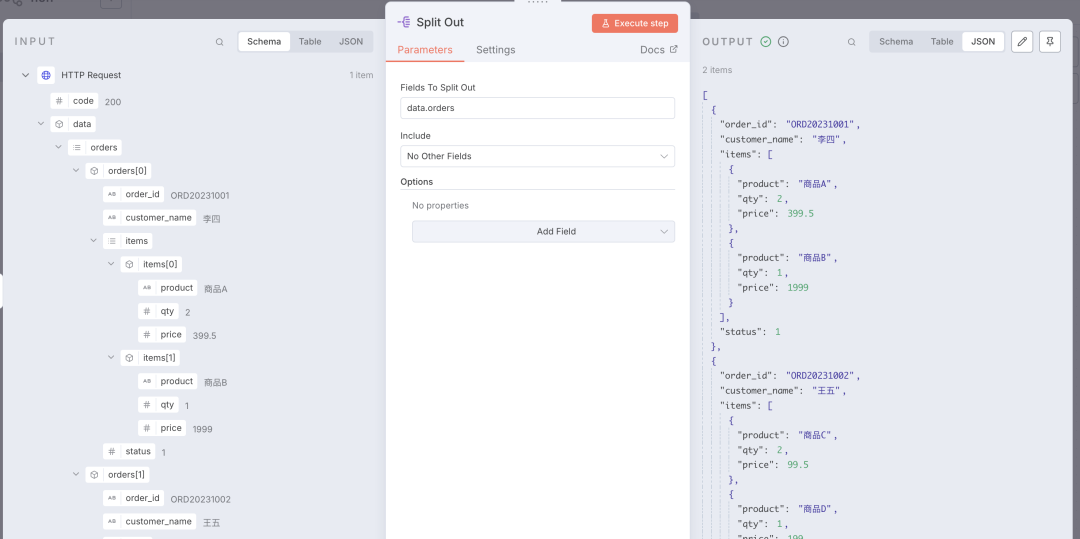This screenshot has height=539, width=1080.
Task: Collapse the orders[0] schema node
Action: 76,171
